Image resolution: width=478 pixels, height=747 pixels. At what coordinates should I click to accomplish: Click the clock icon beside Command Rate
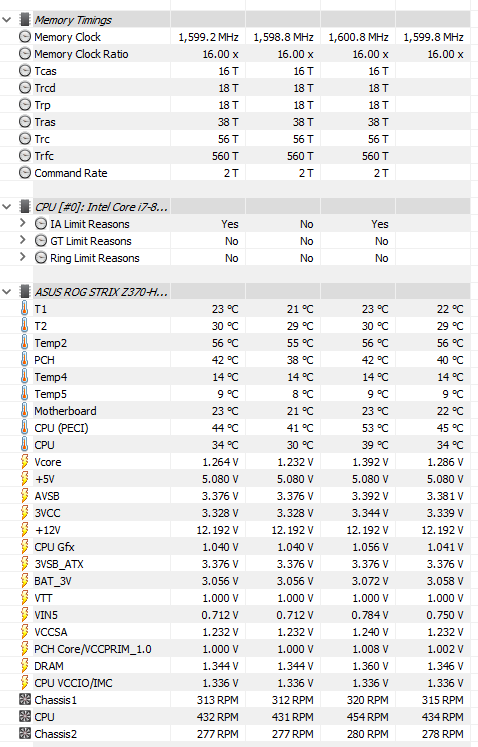pyautogui.click(x=25, y=172)
